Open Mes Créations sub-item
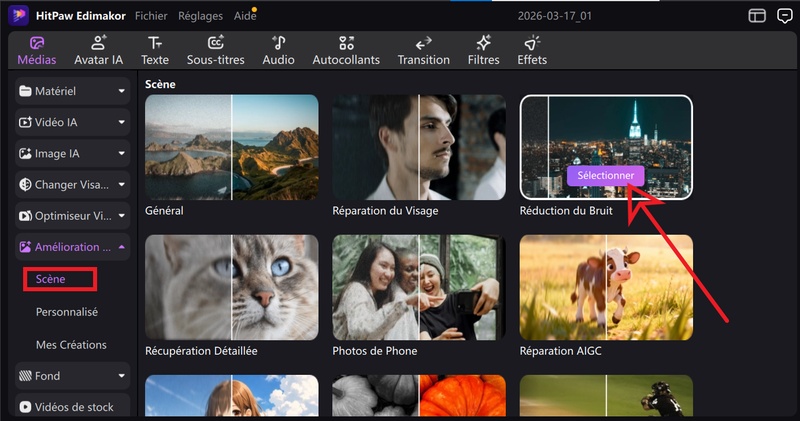 coord(71,345)
